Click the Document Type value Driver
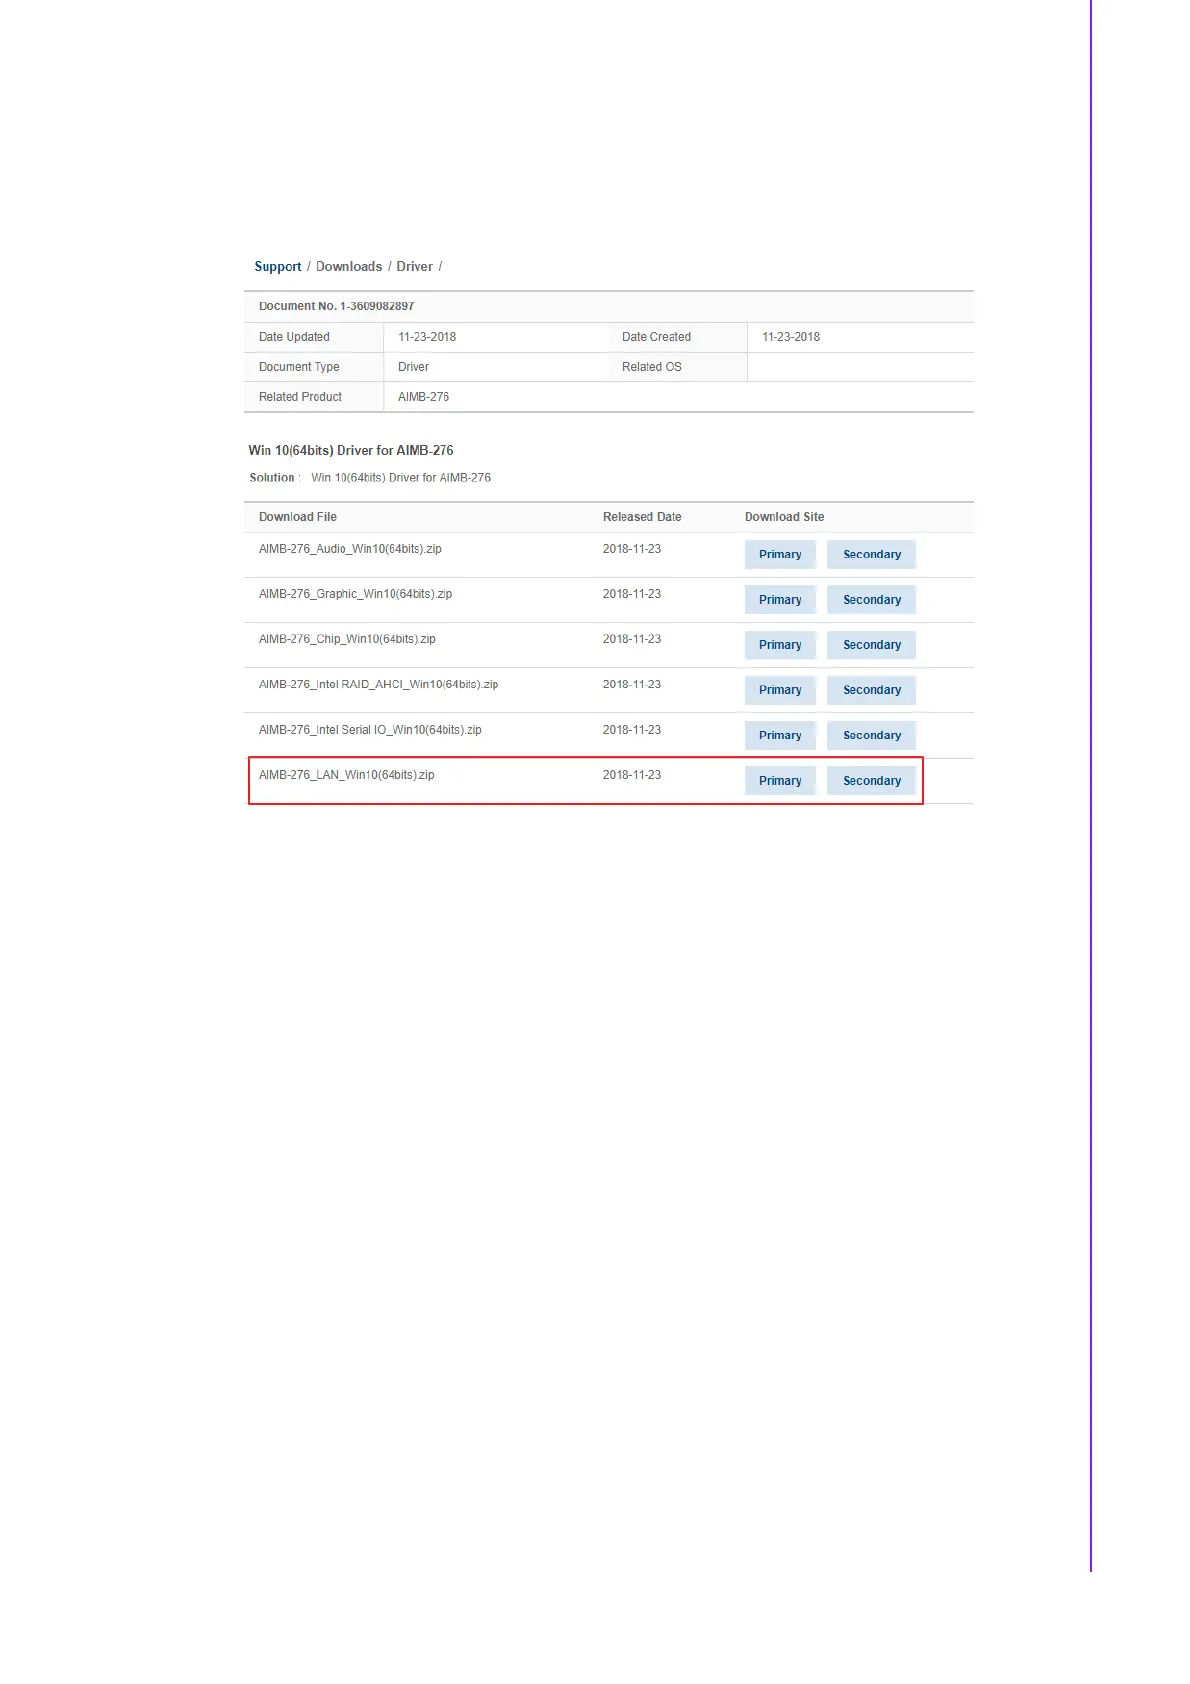 [x=413, y=367]
